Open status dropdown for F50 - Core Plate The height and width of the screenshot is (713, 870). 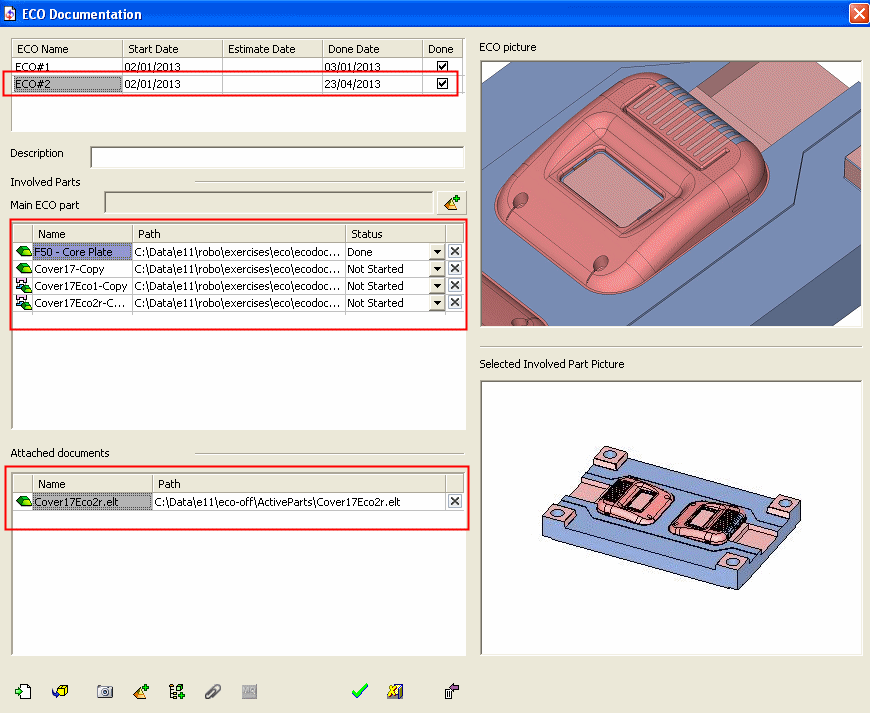(437, 252)
